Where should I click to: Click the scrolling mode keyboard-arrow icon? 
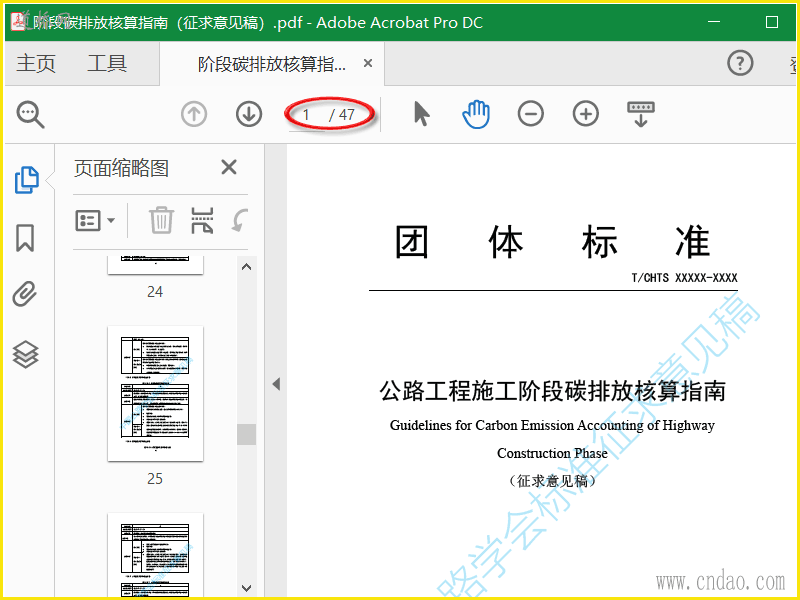641,114
